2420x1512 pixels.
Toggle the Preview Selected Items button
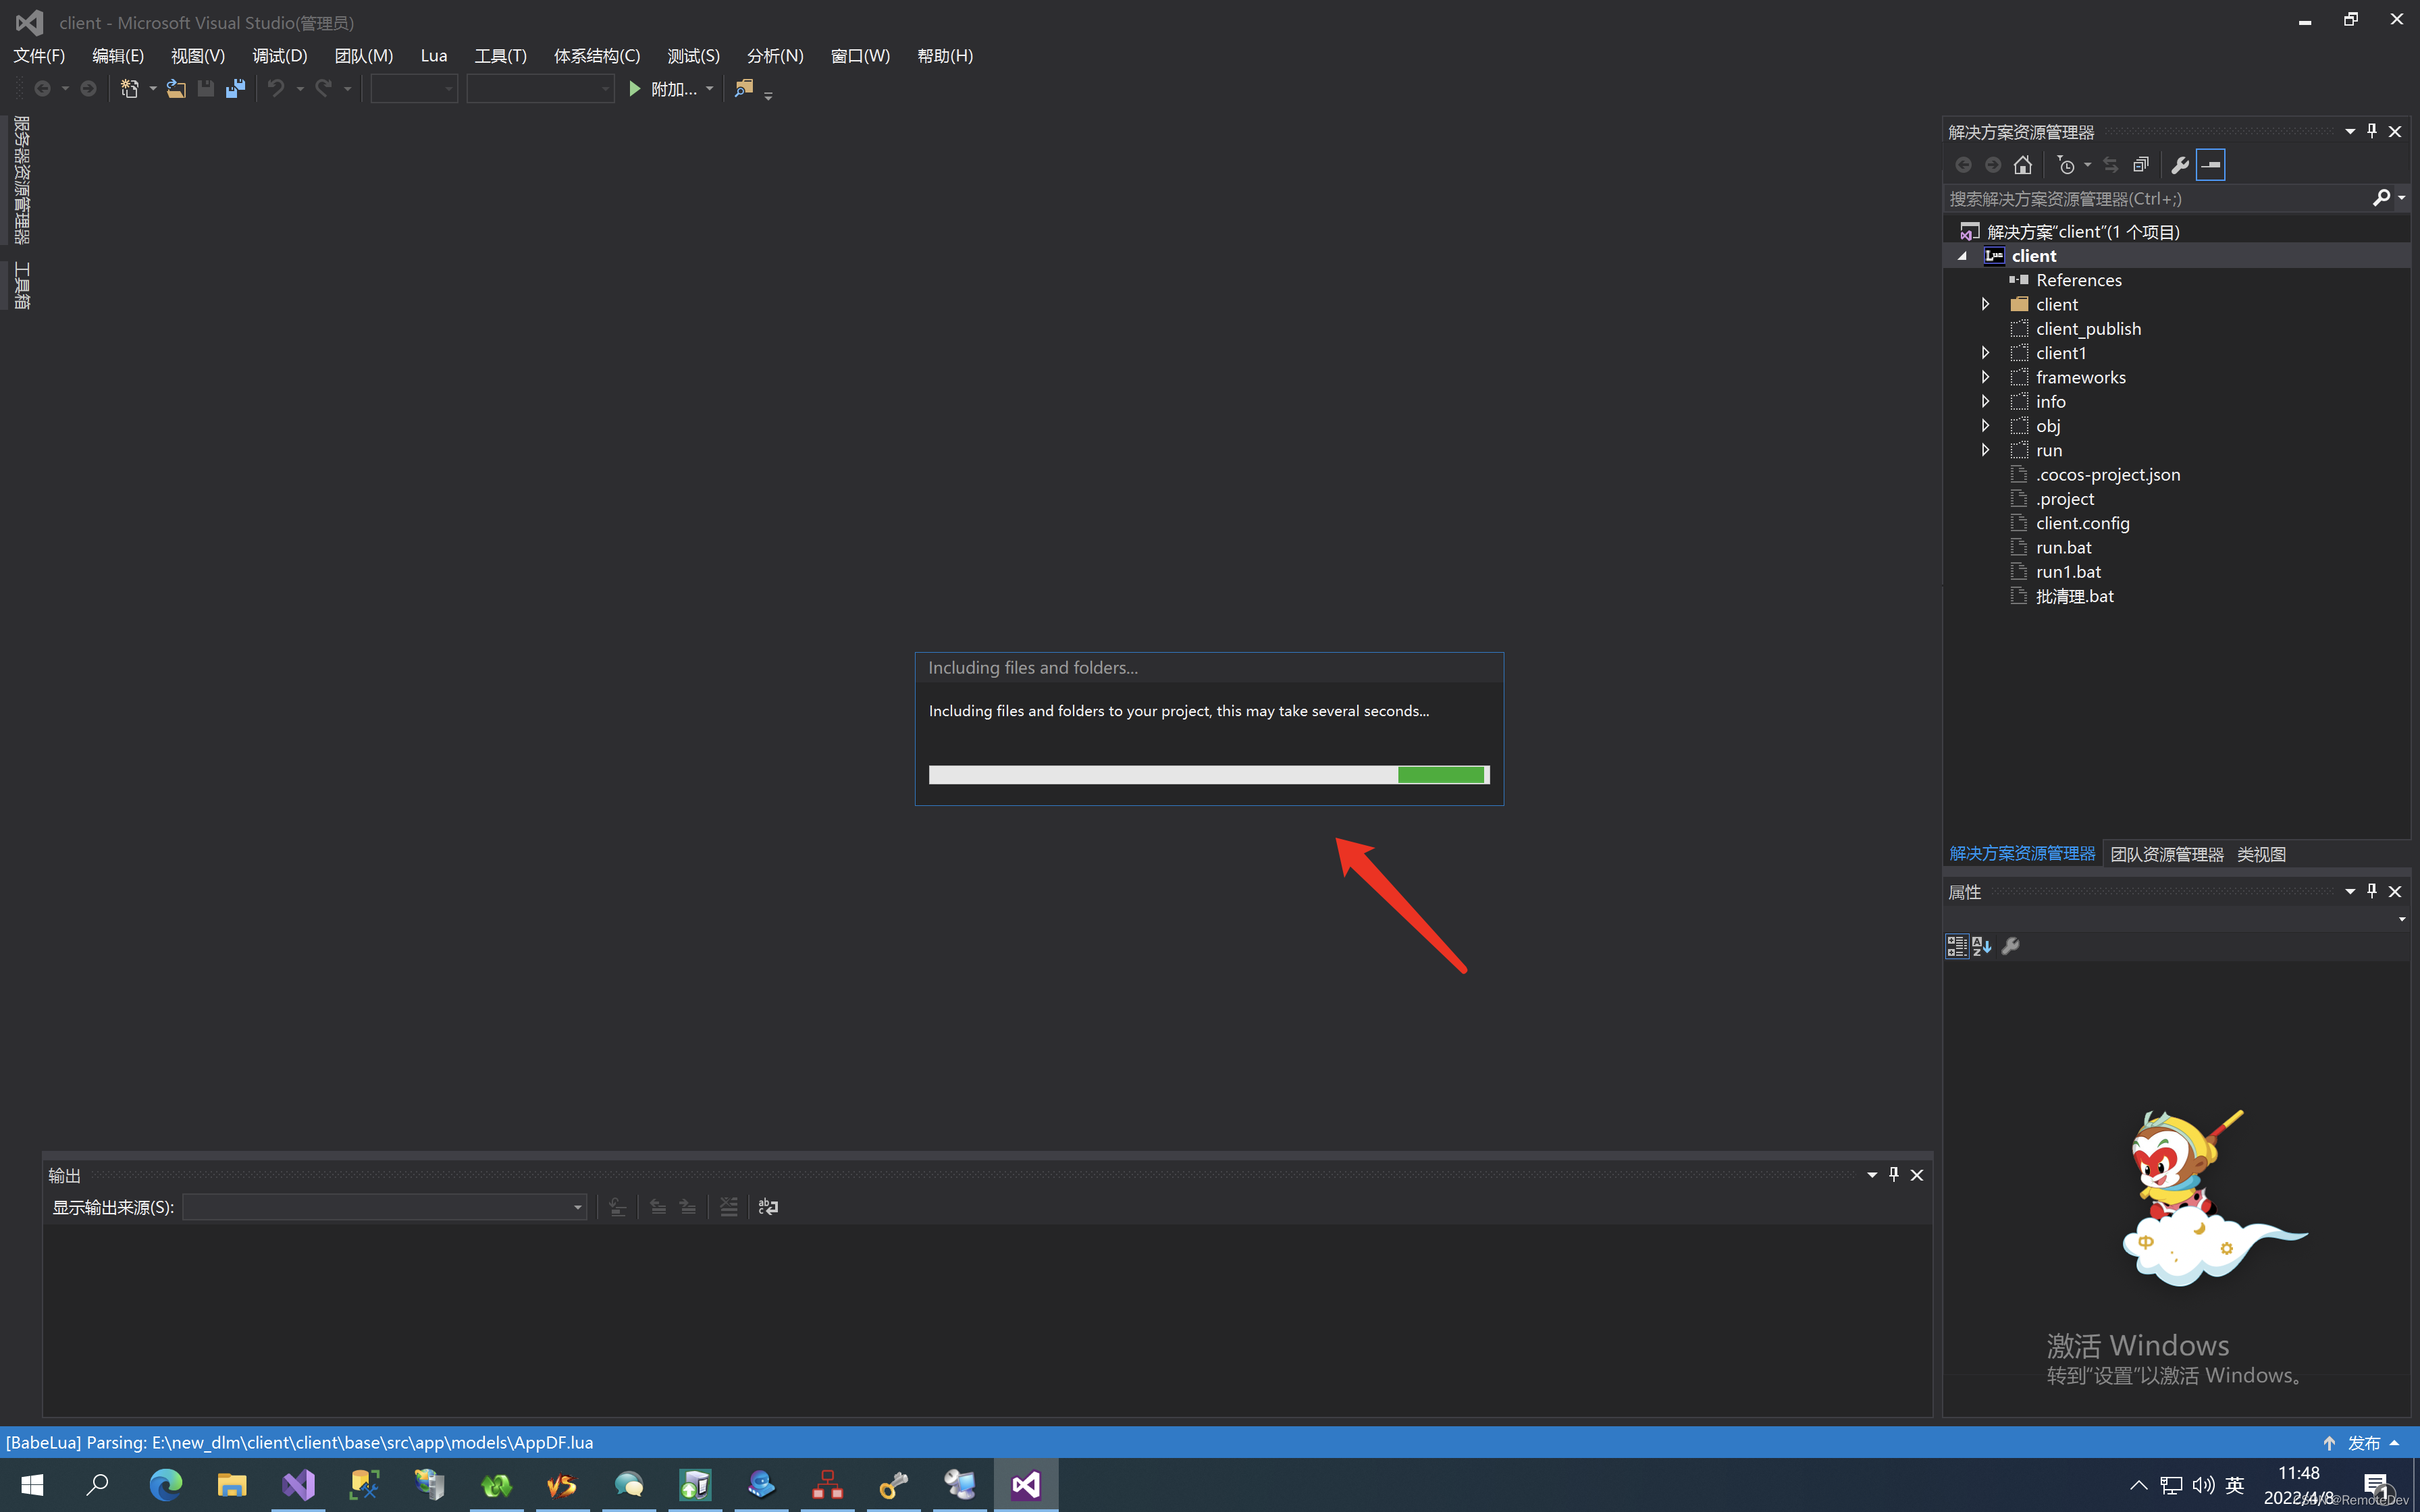tap(2211, 165)
